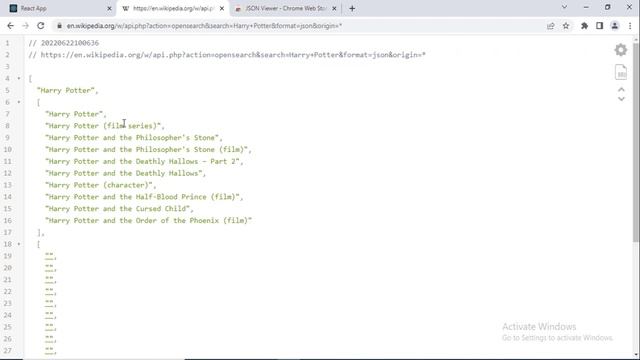Click line number 17 in the gutter
Image resolution: width=640 pixels, height=360 pixels.
[7, 232]
